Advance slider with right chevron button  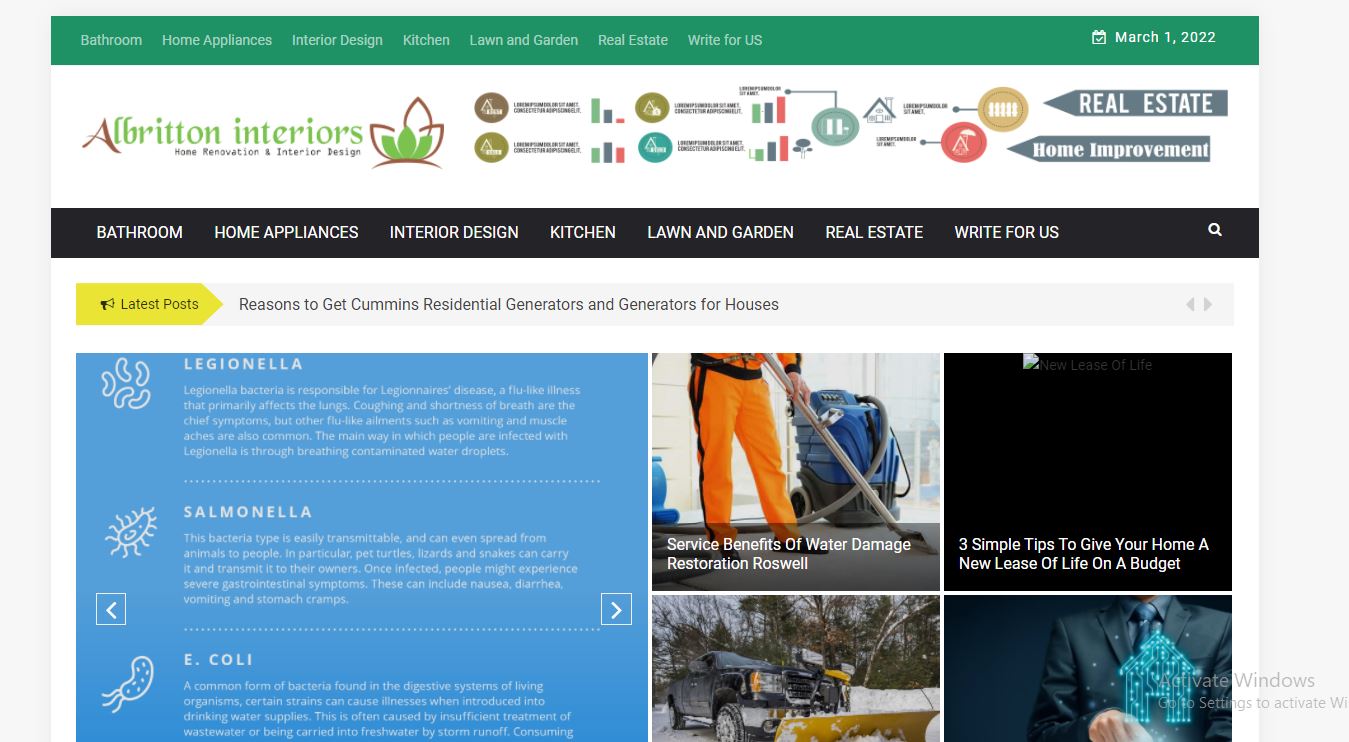point(616,609)
